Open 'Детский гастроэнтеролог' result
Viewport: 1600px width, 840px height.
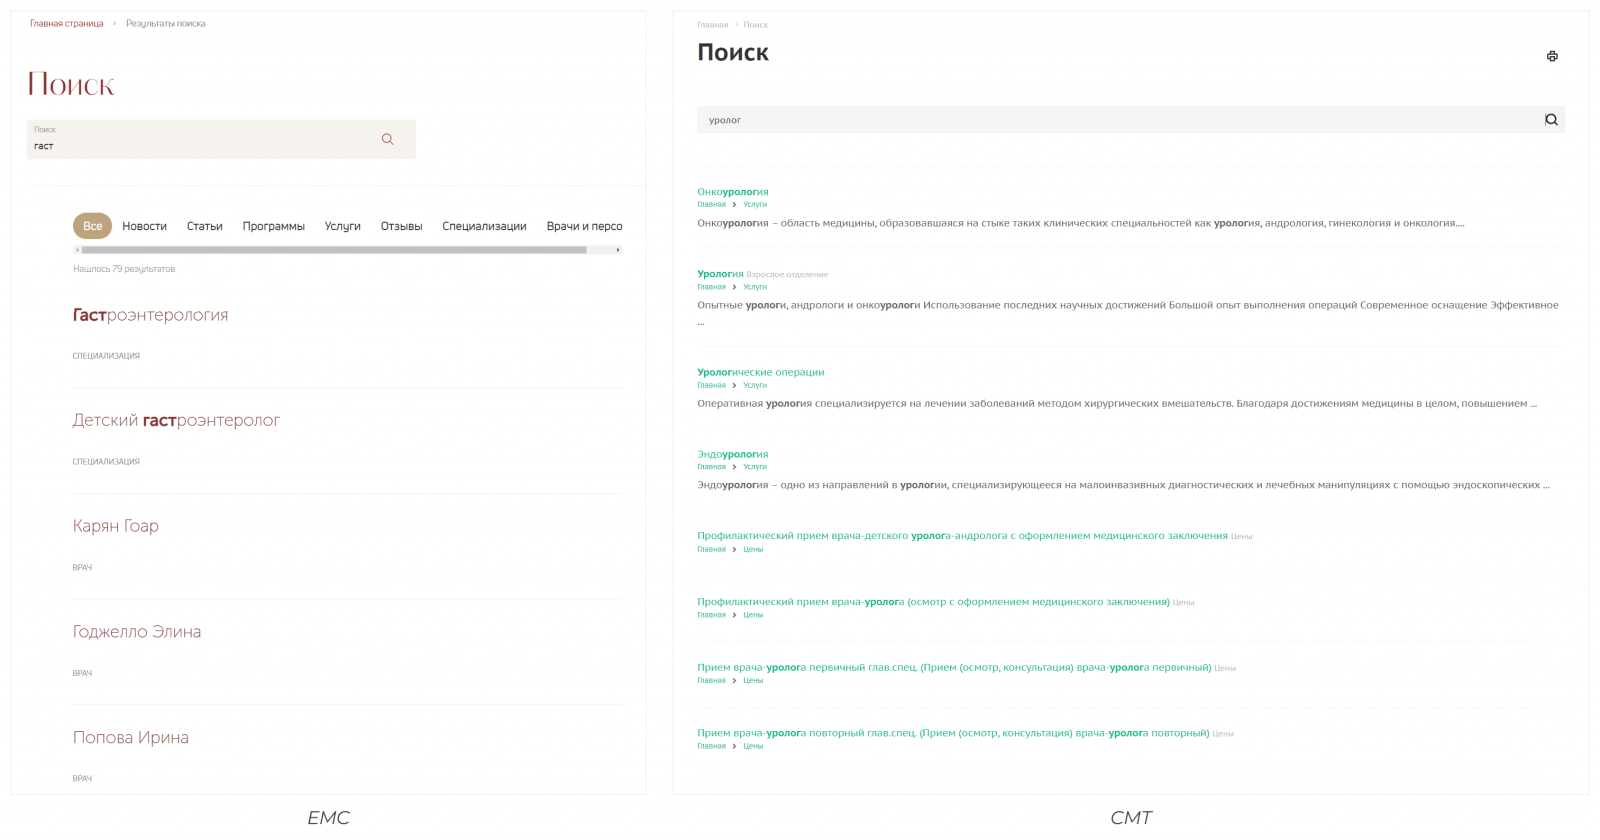(x=176, y=420)
